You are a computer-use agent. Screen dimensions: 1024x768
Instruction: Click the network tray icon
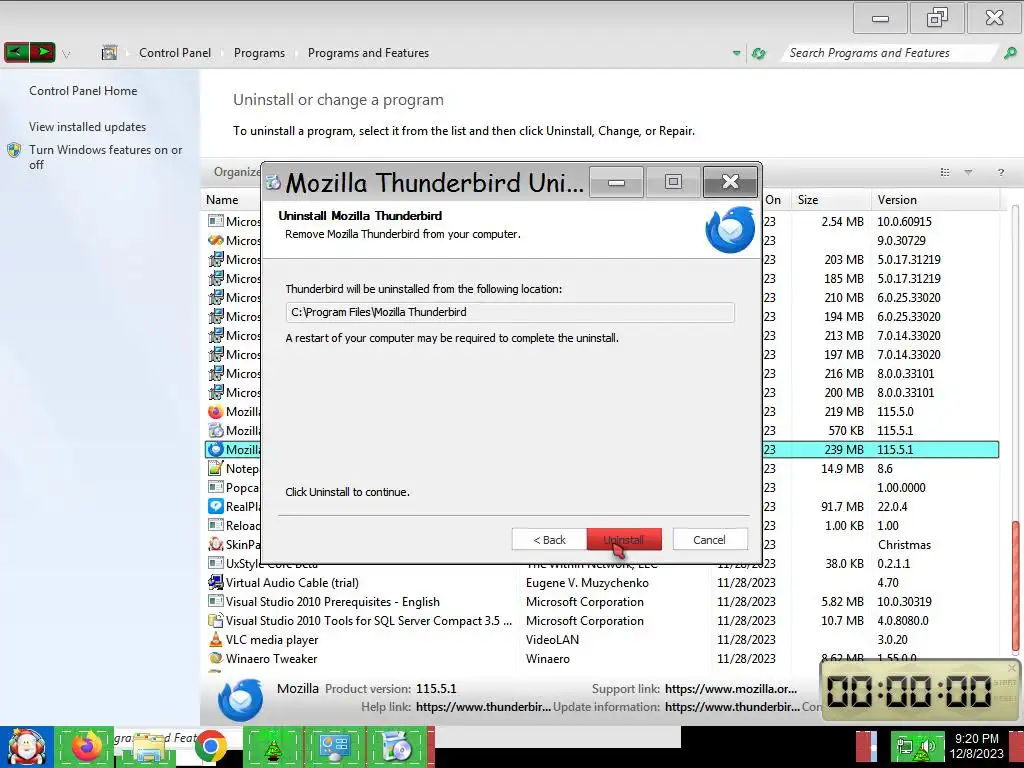(x=904, y=746)
